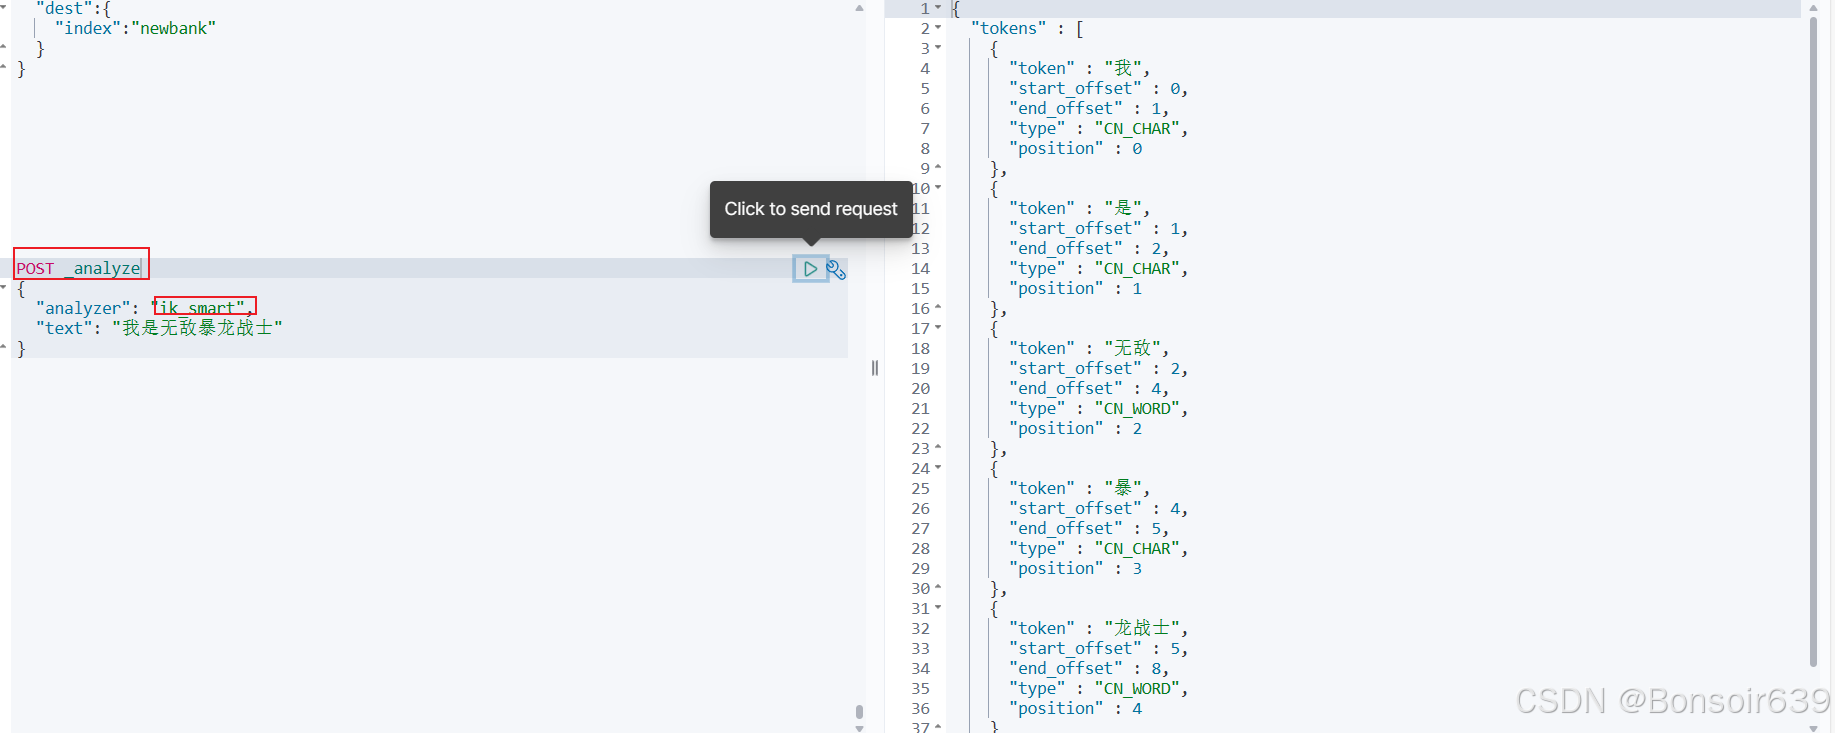Click "type" : "CN_CHAR" on line 7
Viewport: 1835px width, 733px height.
pyautogui.click(x=1098, y=128)
